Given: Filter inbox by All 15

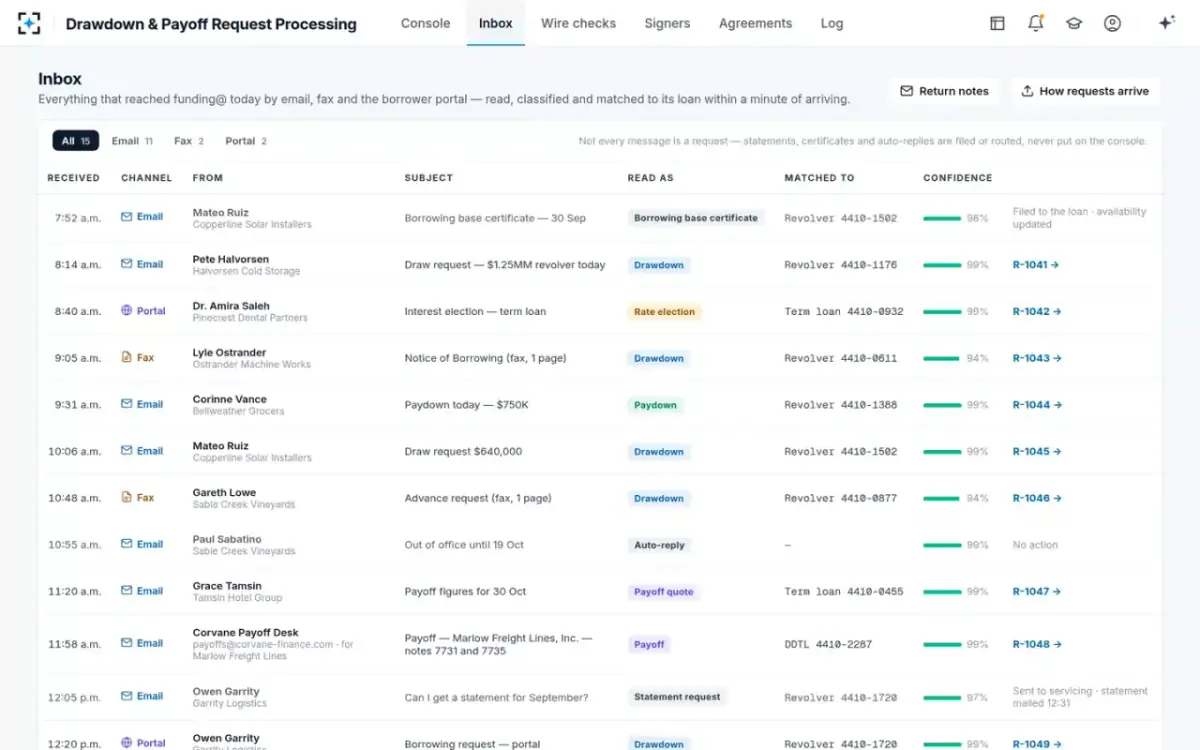Looking at the screenshot, I should (x=76, y=141).
